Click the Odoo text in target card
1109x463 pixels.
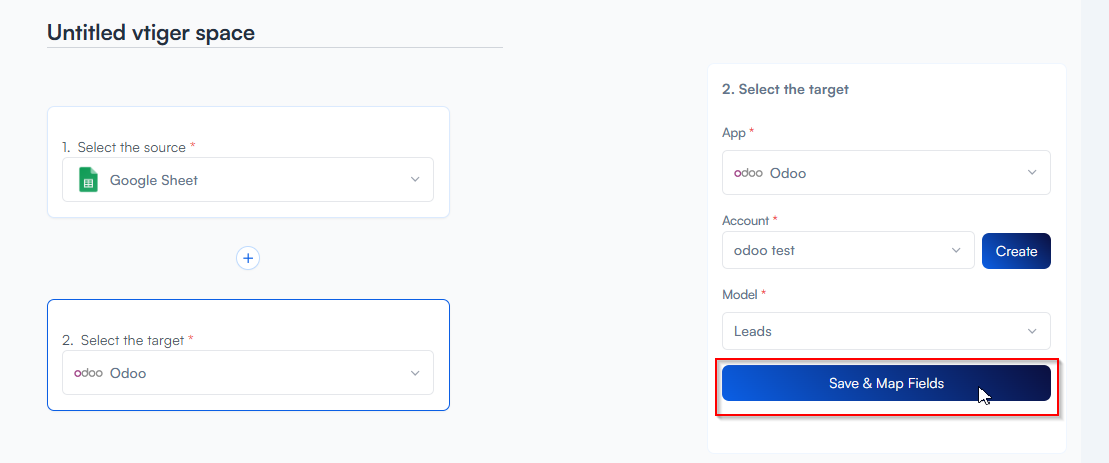pos(128,373)
